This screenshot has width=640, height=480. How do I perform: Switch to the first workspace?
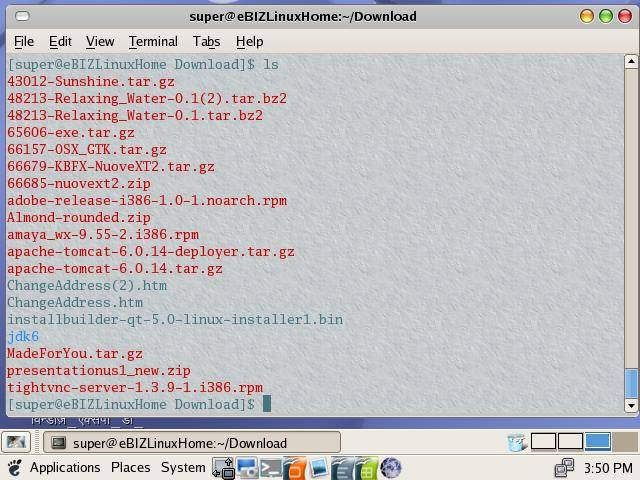click(543, 441)
